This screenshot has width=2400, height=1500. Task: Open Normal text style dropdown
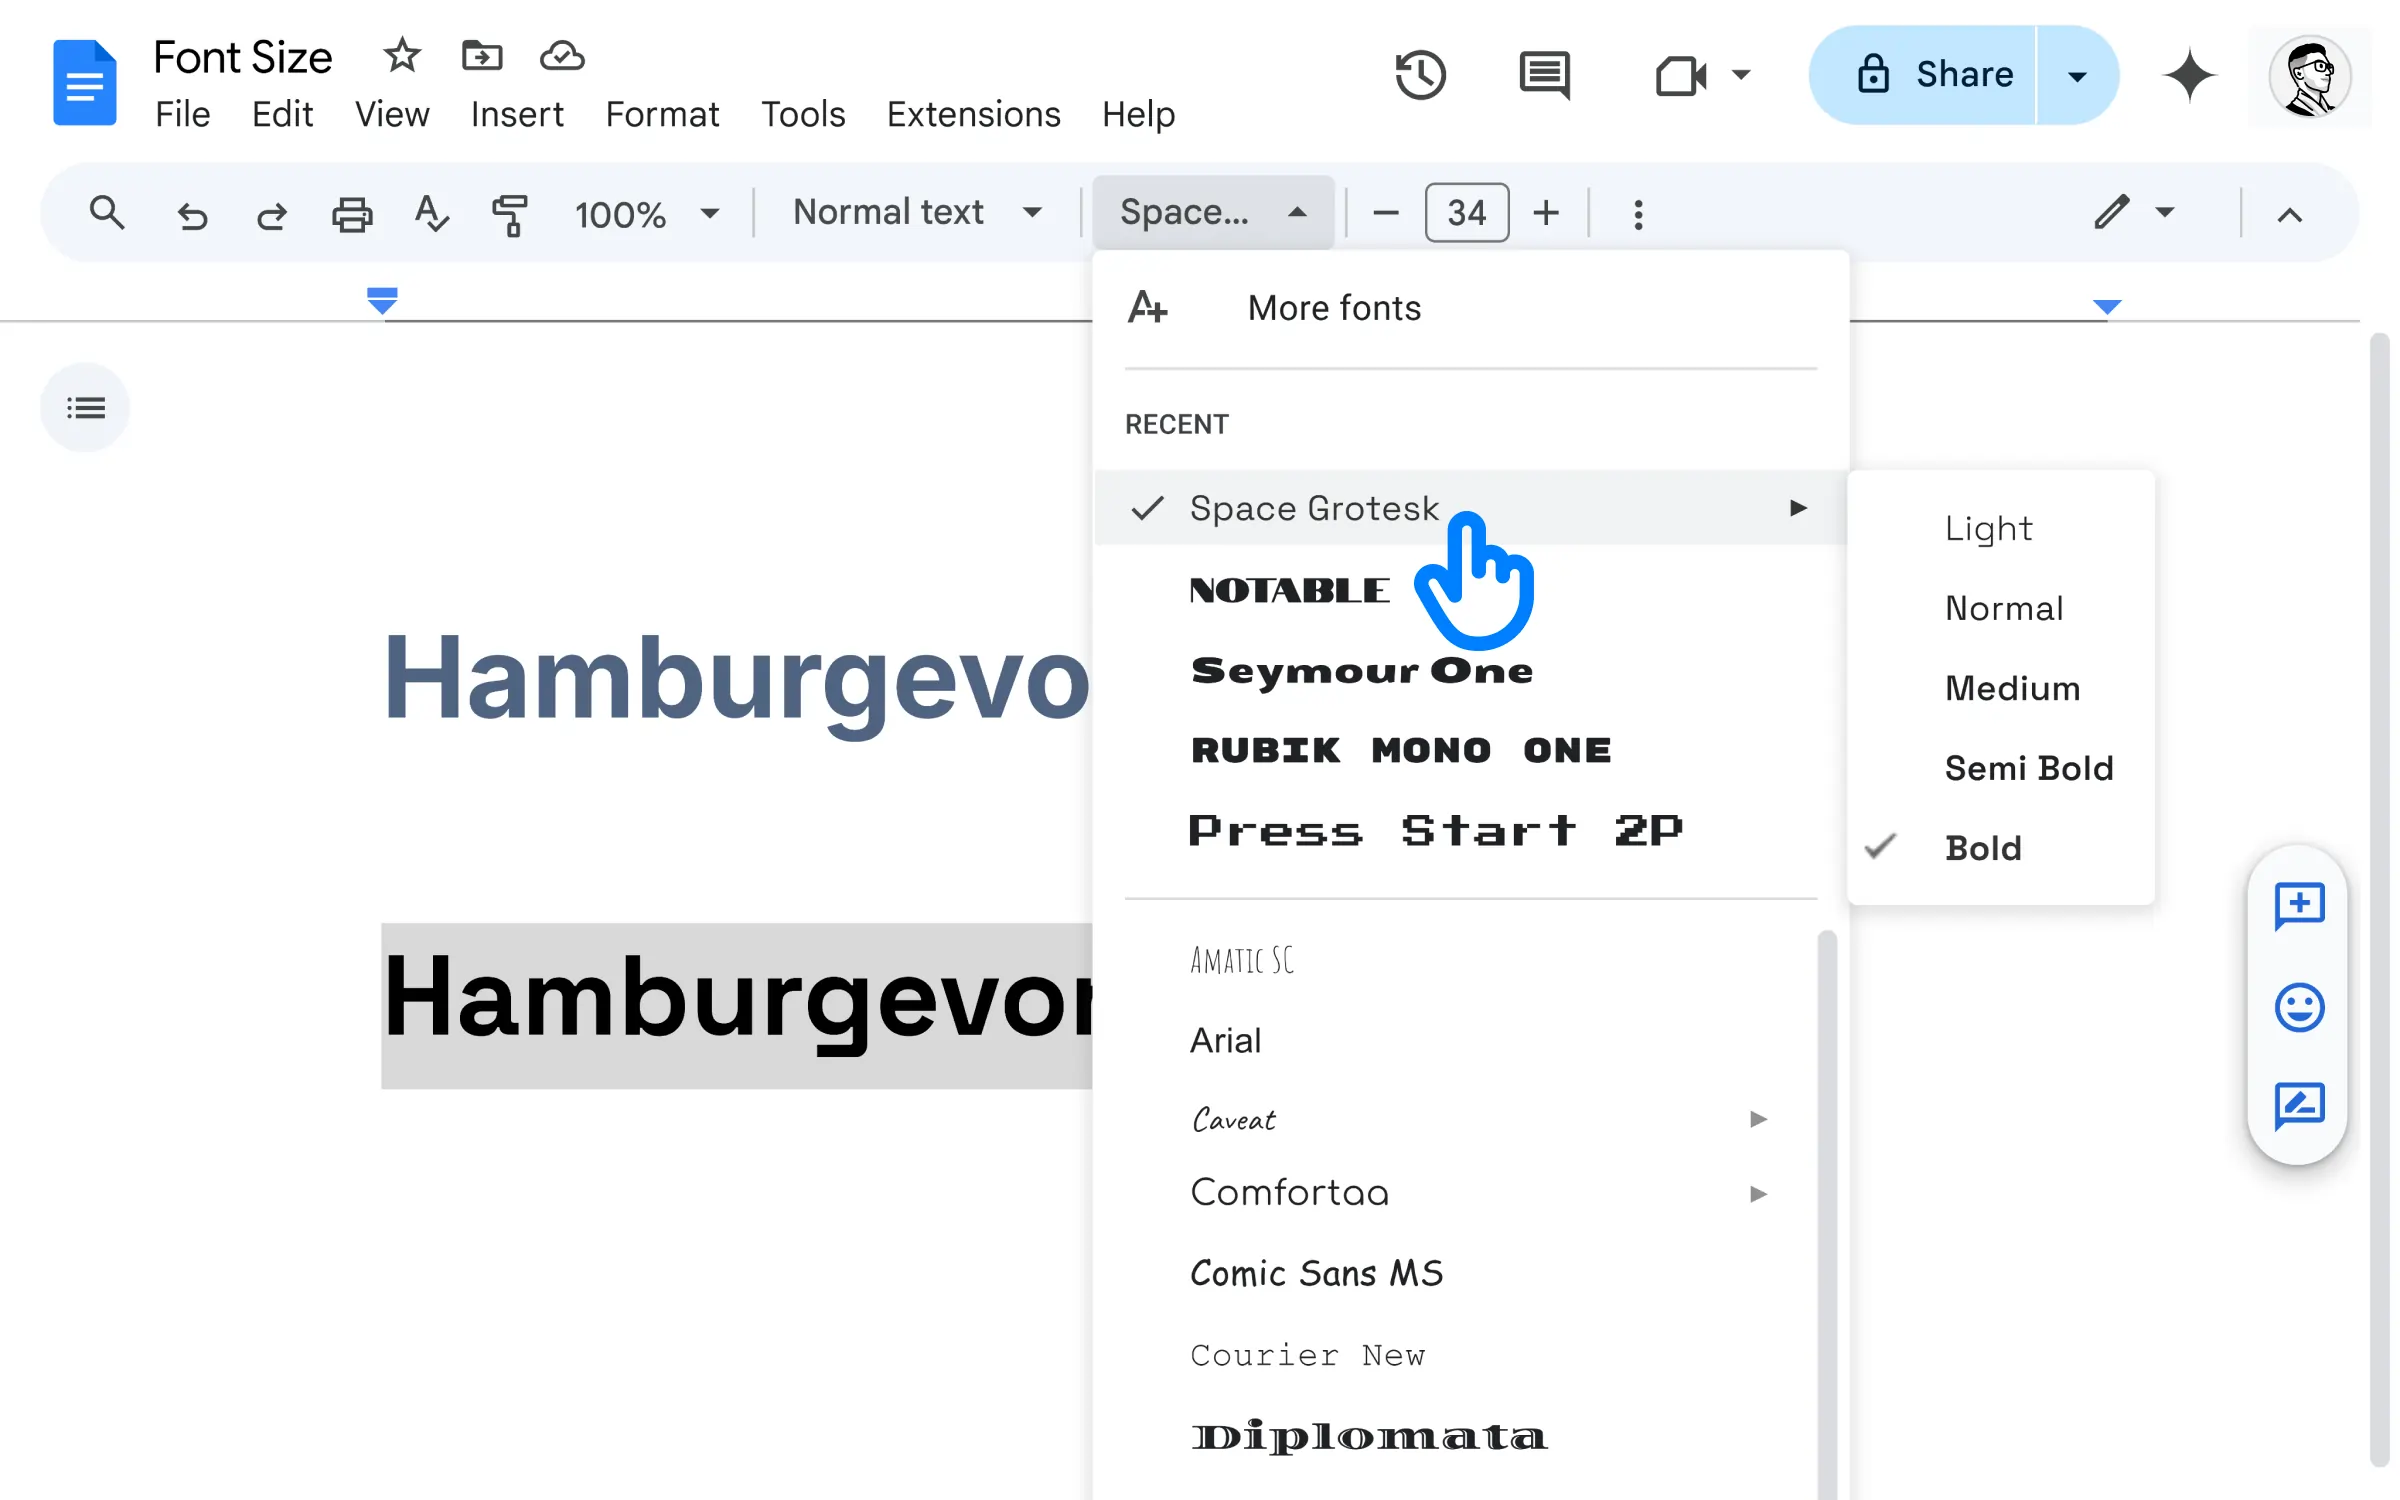click(918, 213)
